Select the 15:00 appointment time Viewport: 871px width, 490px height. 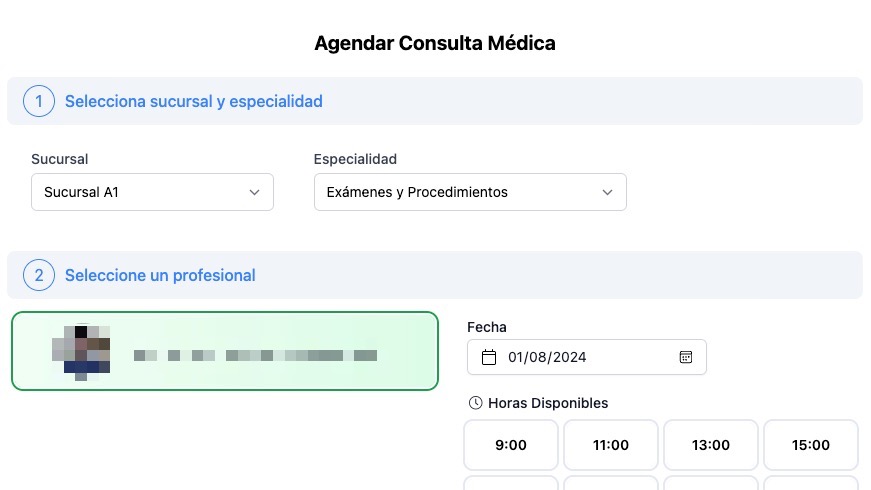(x=811, y=445)
